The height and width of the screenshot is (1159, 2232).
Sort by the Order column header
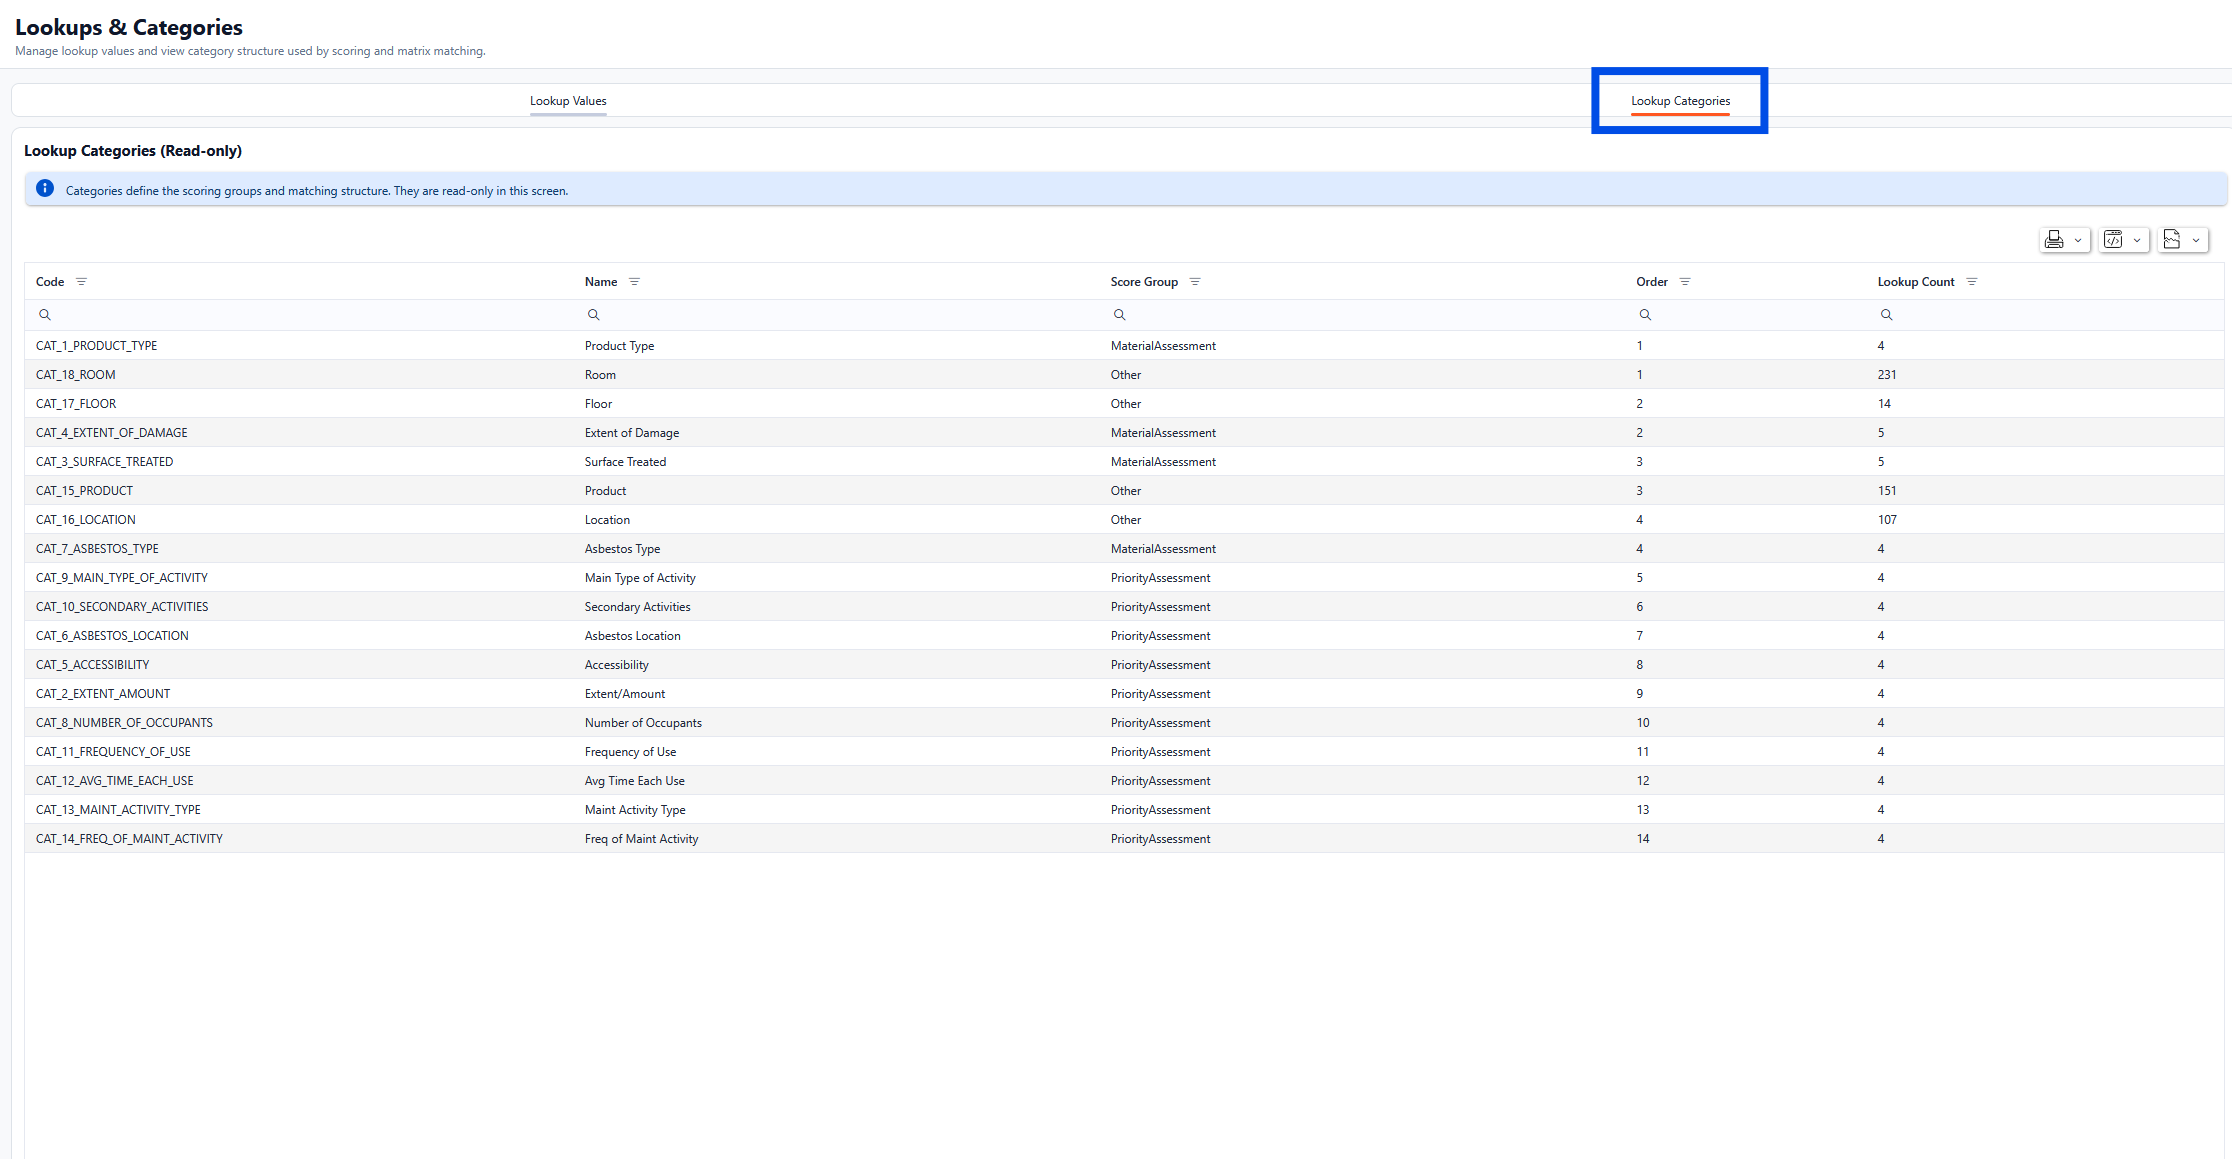(x=1652, y=282)
